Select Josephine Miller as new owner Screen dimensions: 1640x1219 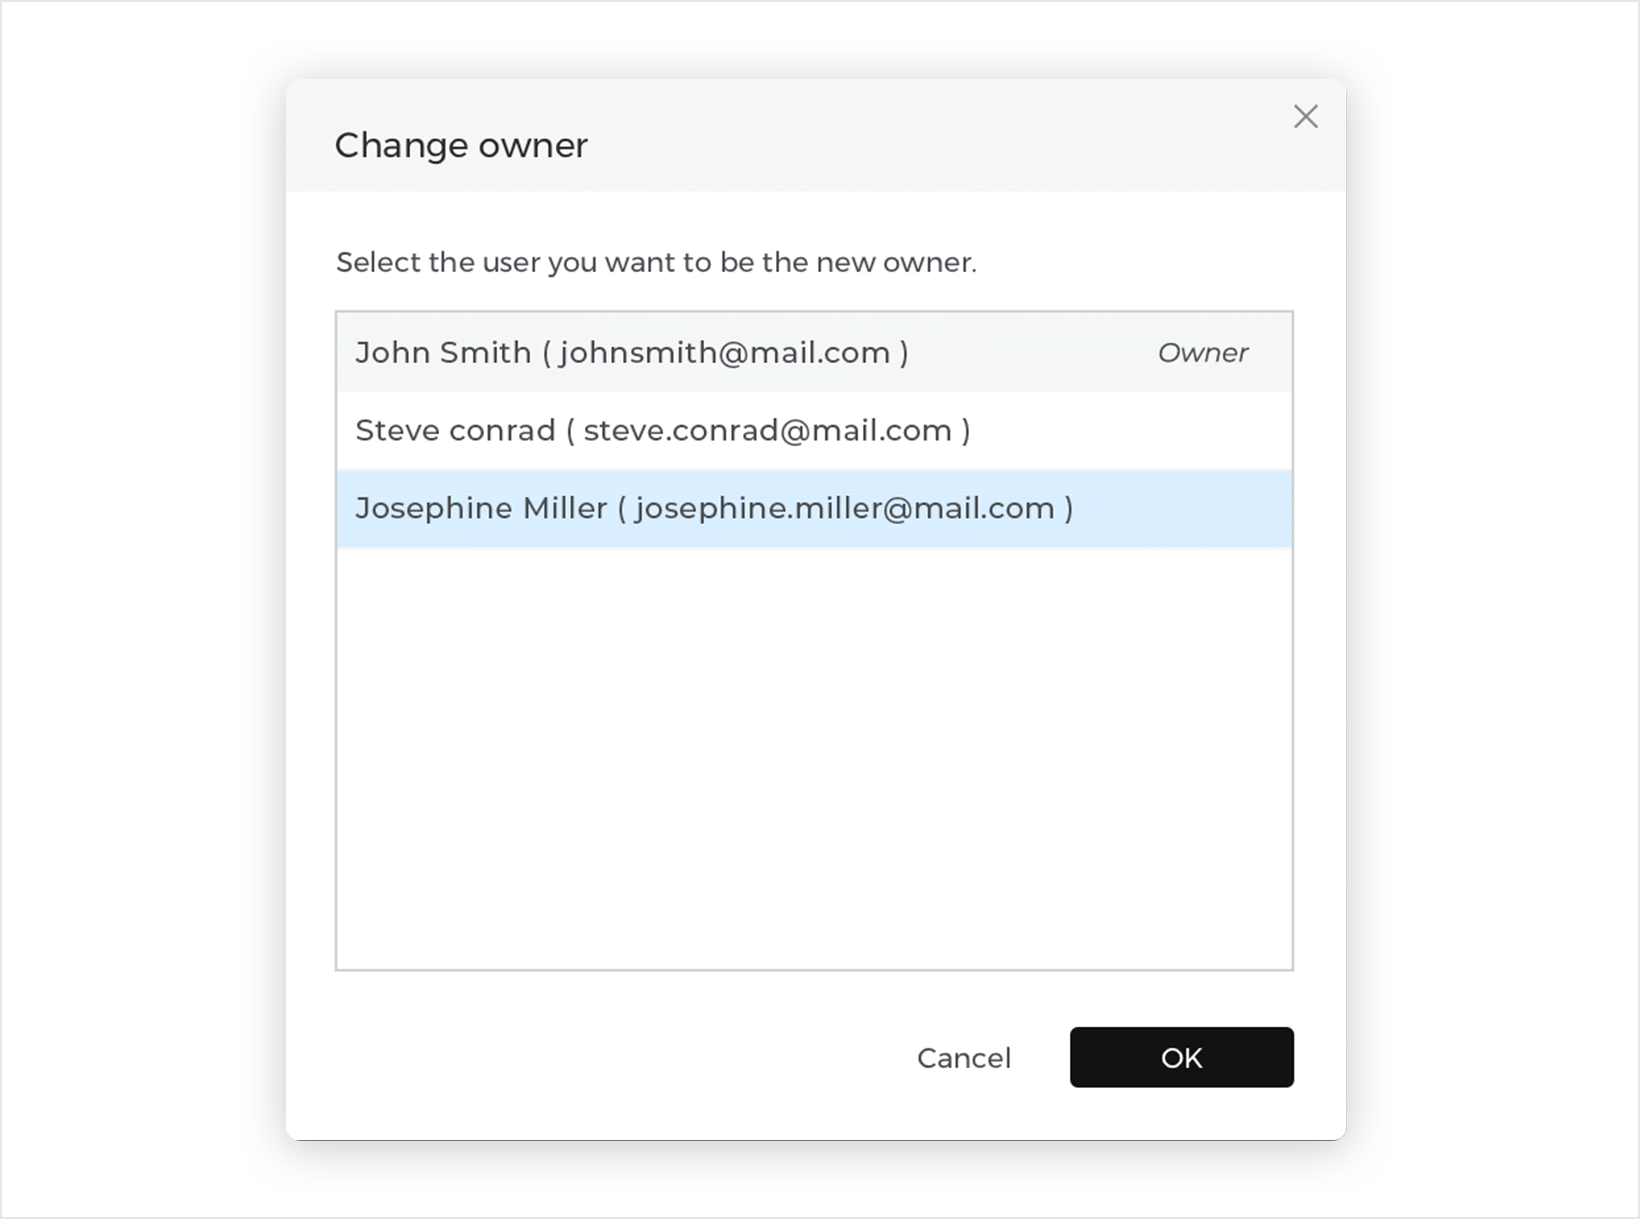click(x=814, y=508)
